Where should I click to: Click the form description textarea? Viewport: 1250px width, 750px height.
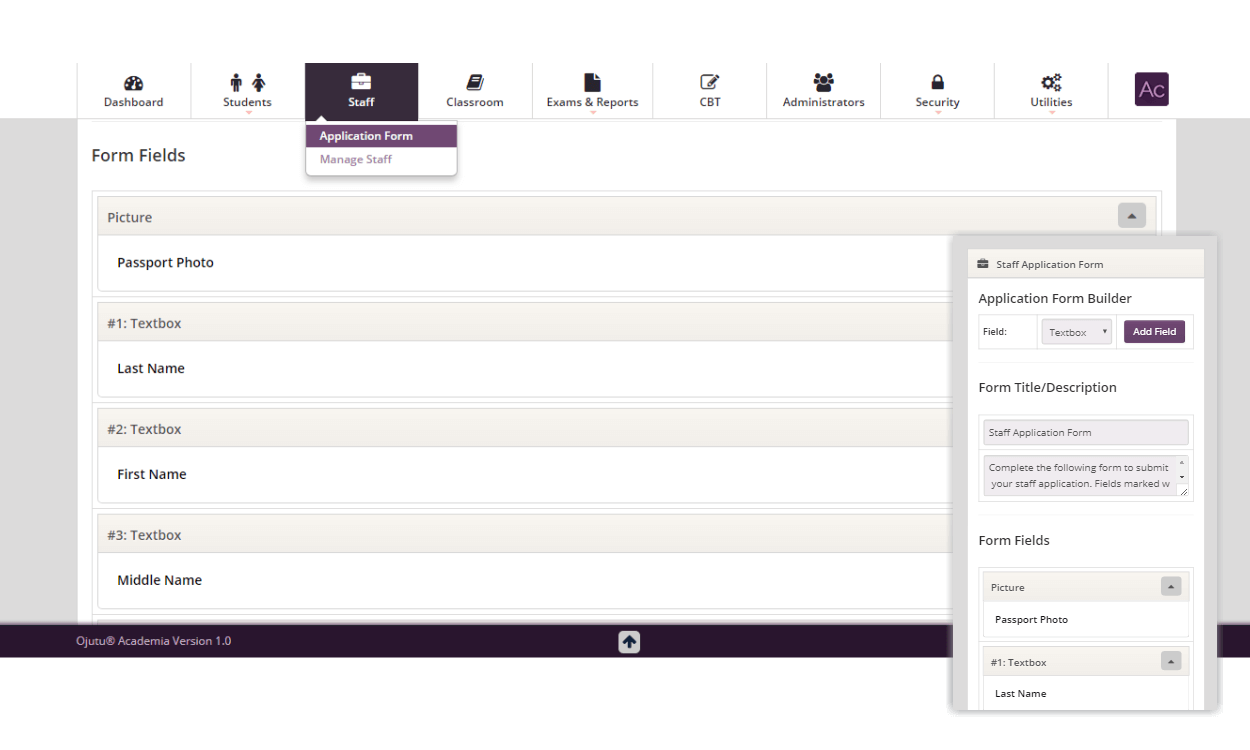(1086, 476)
